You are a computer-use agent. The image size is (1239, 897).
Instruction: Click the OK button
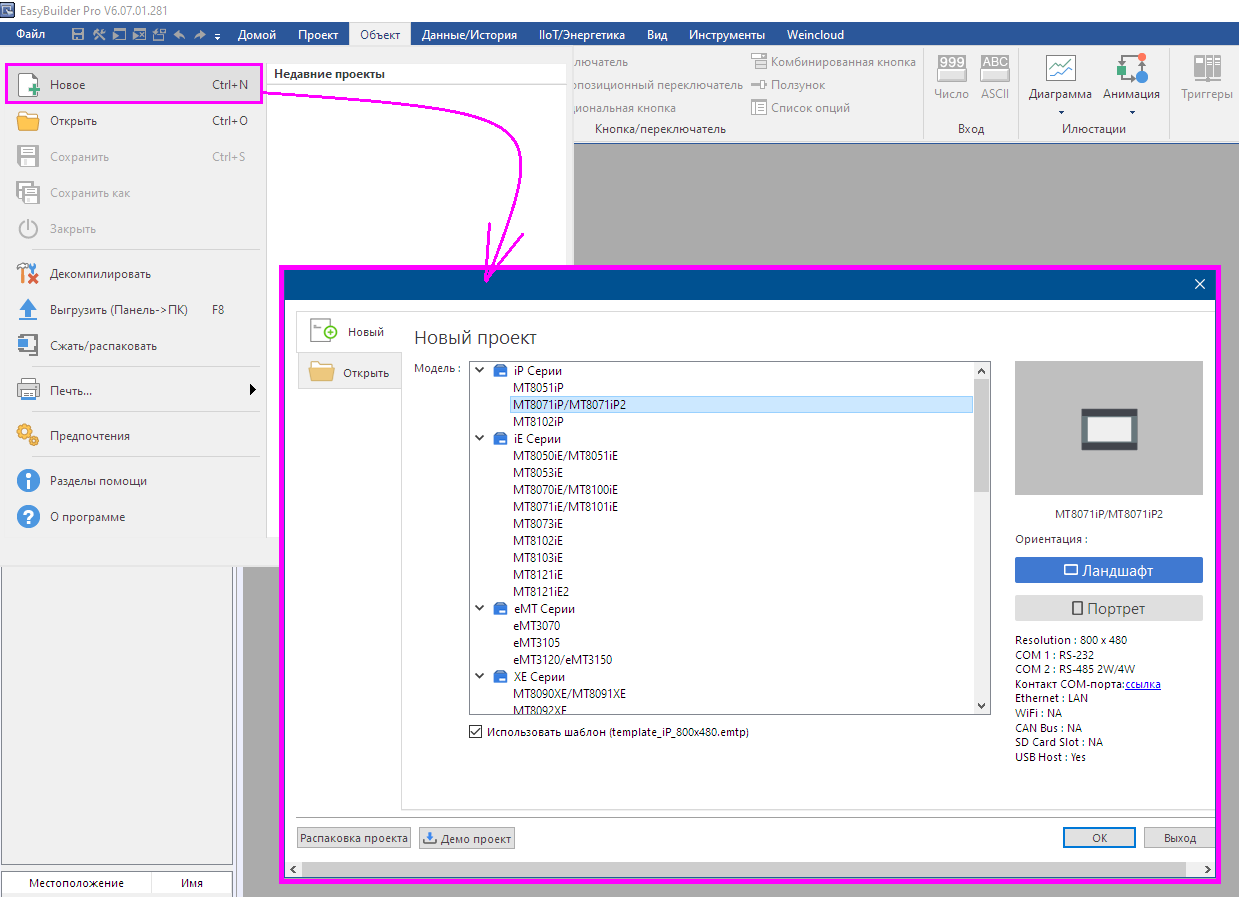(1099, 838)
